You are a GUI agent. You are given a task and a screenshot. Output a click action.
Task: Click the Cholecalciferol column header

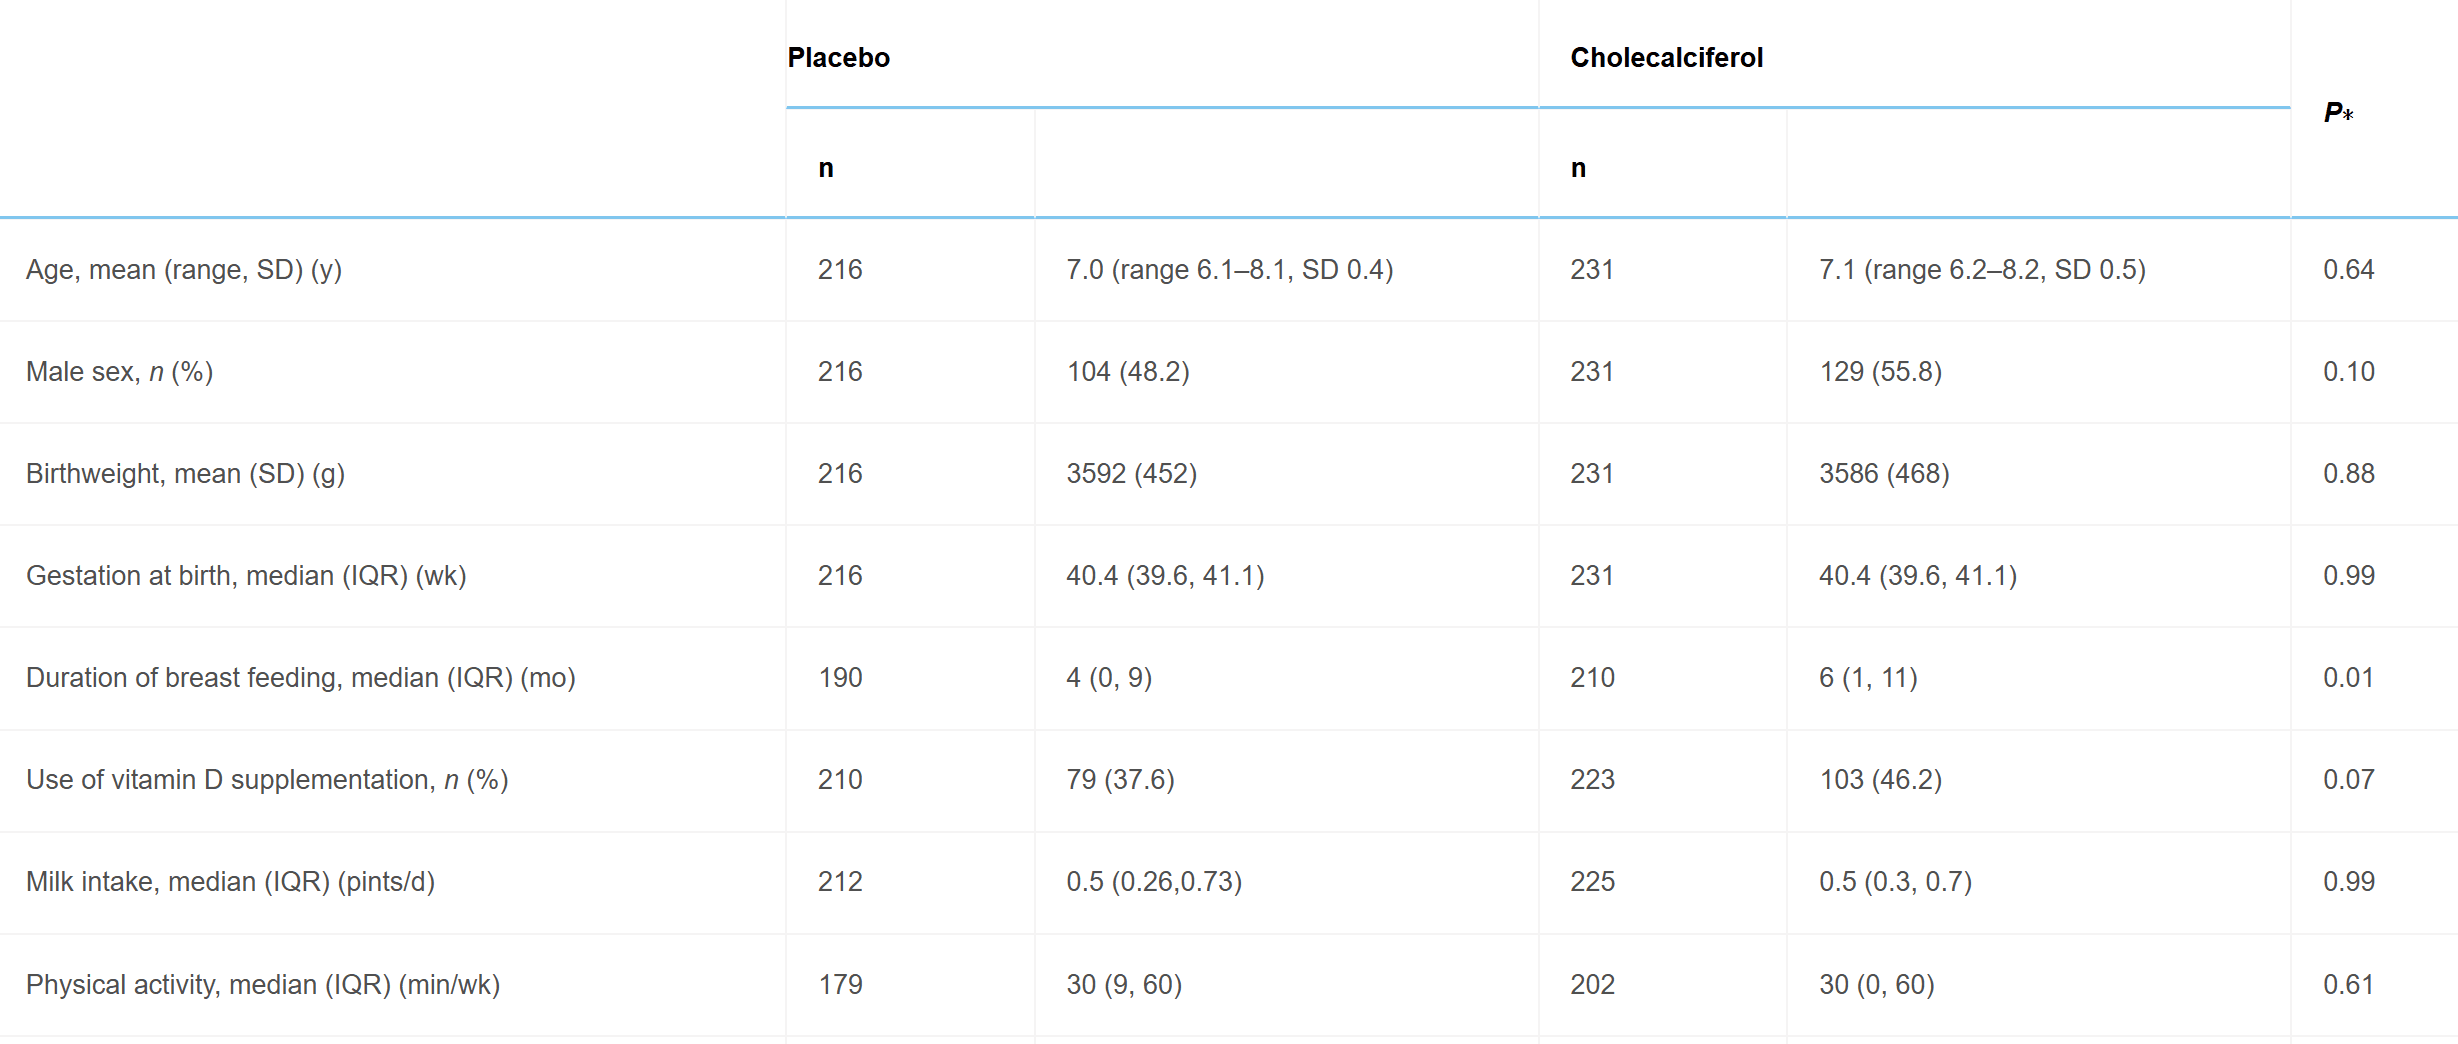coord(1666,58)
